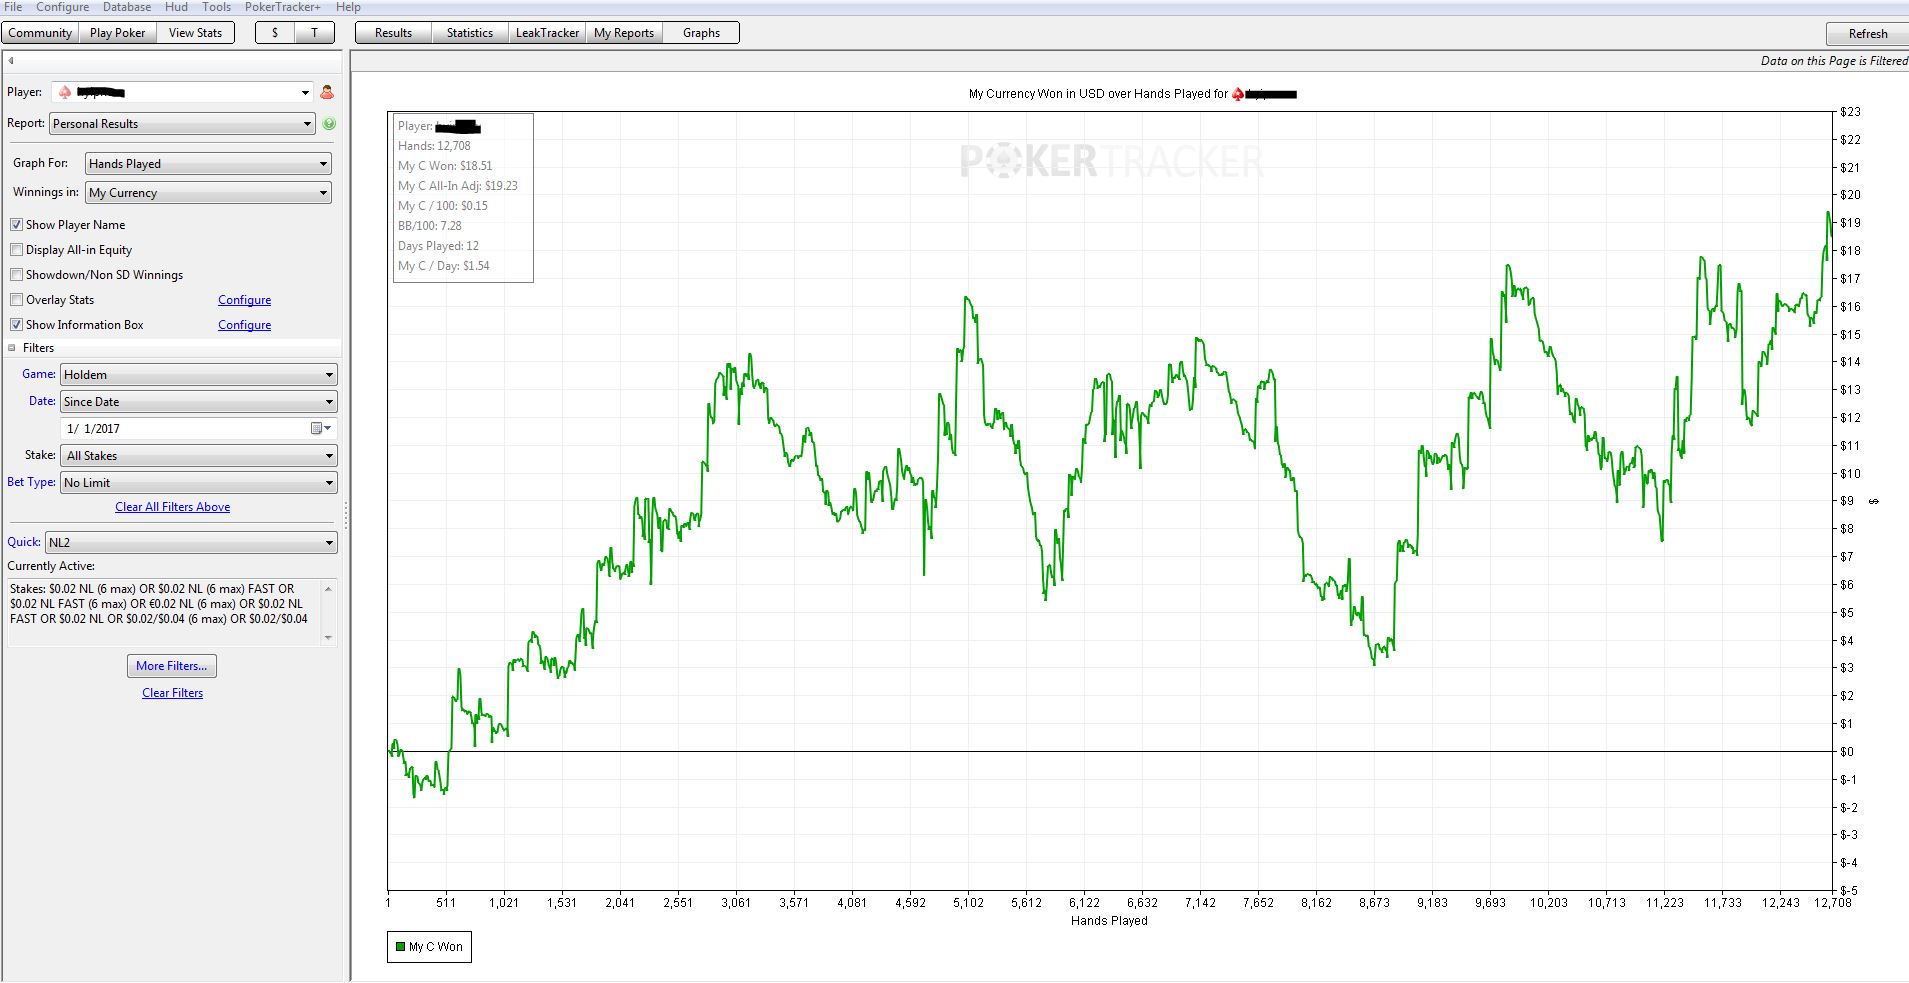The image size is (1909, 983).
Task: Open the Bet Type No Limit dropdown
Action: coord(198,483)
